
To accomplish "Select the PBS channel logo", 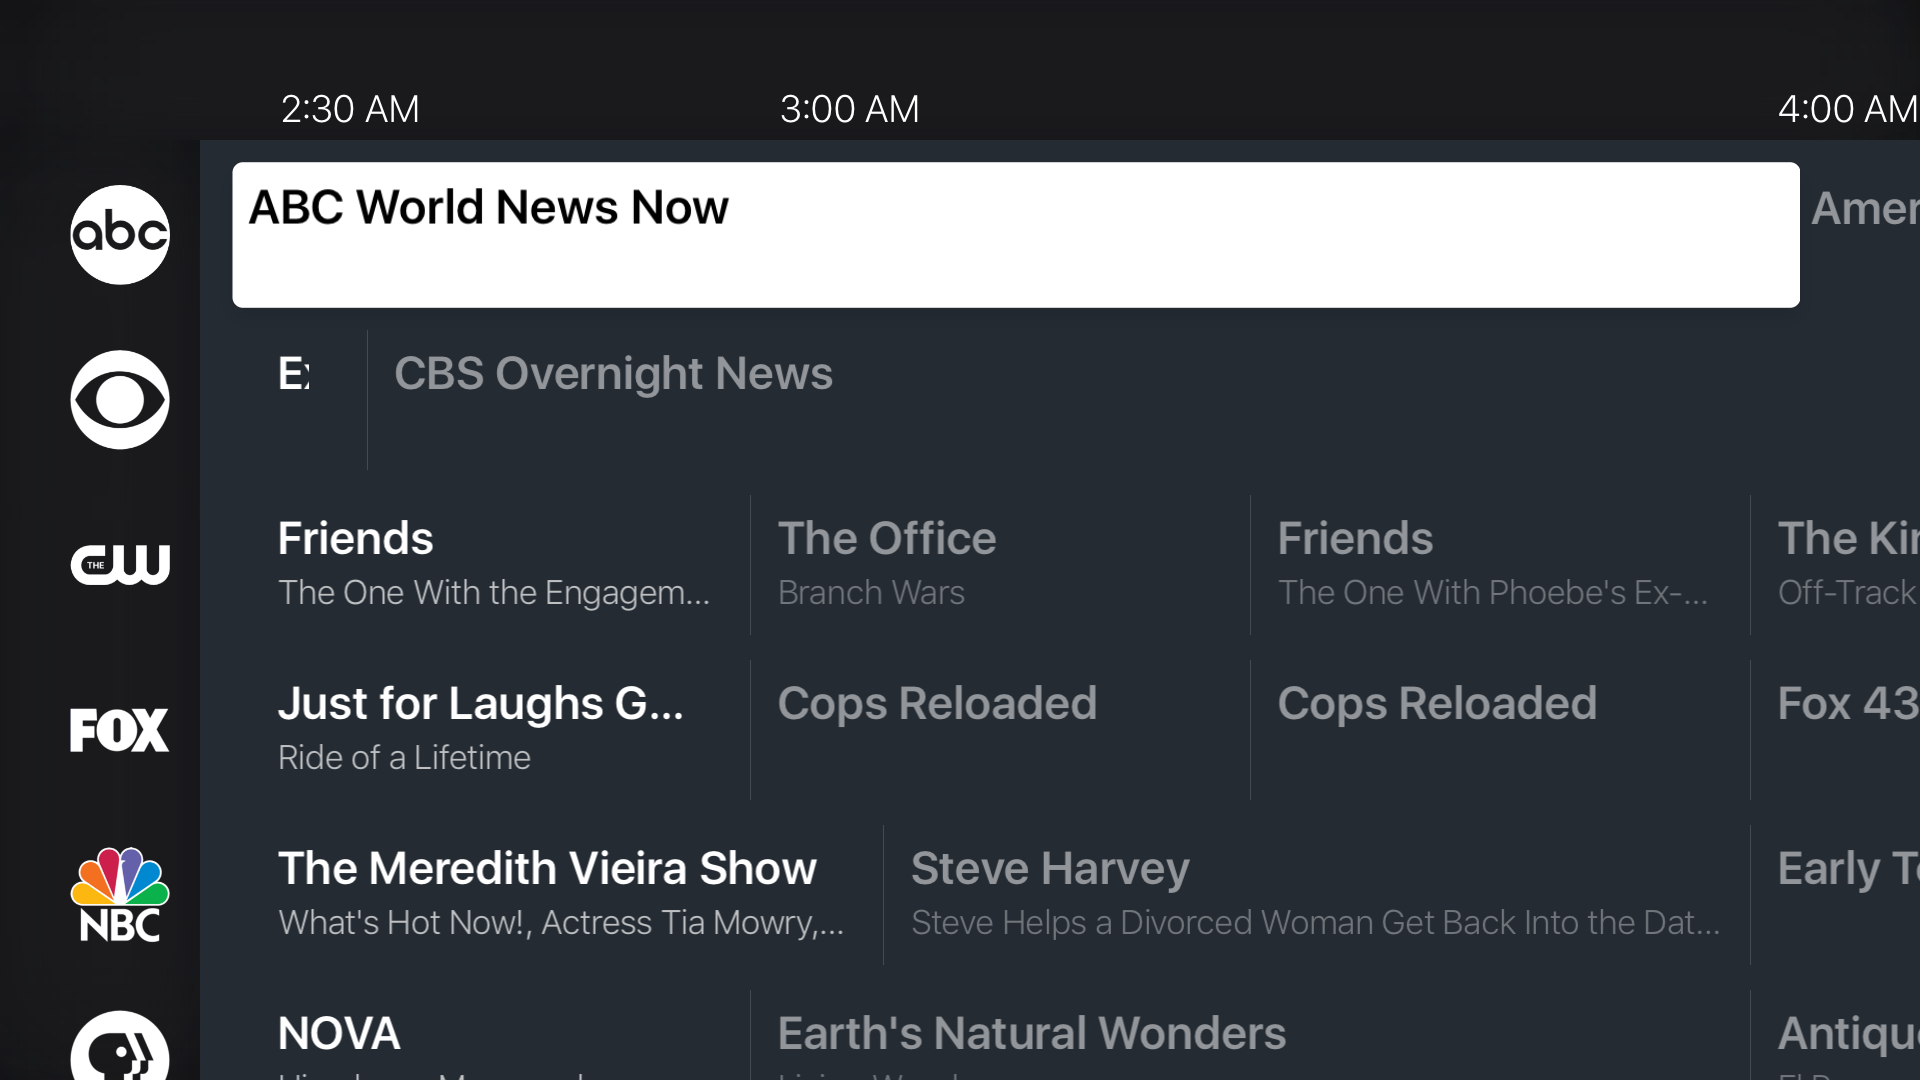I will point(120,1048).
